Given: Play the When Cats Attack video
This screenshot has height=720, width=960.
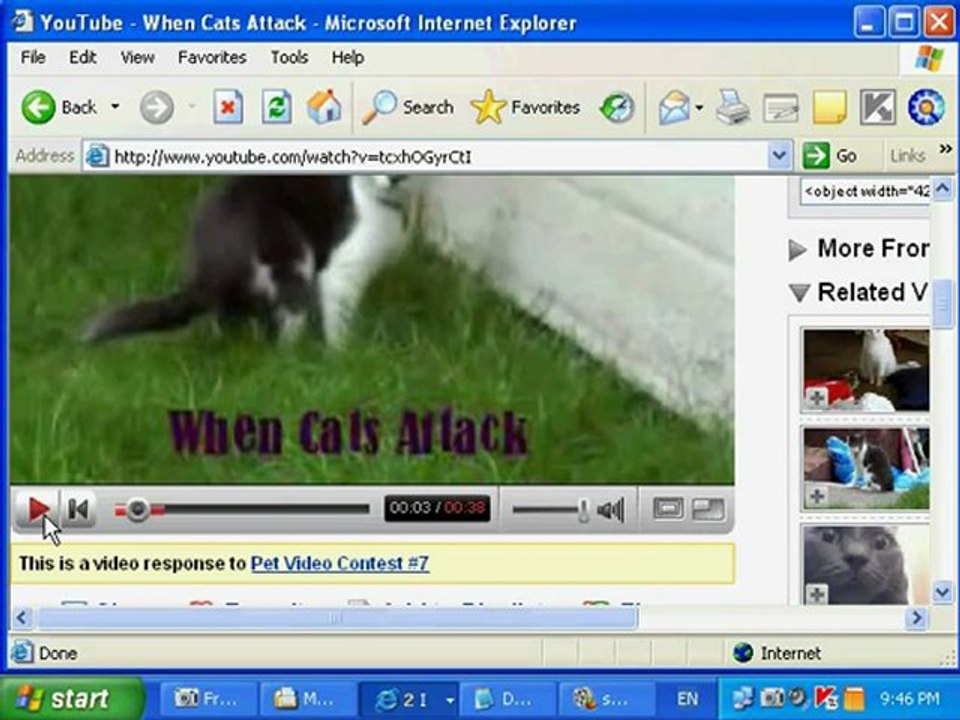Looking at the screenshot, I should tap(38, 509).
